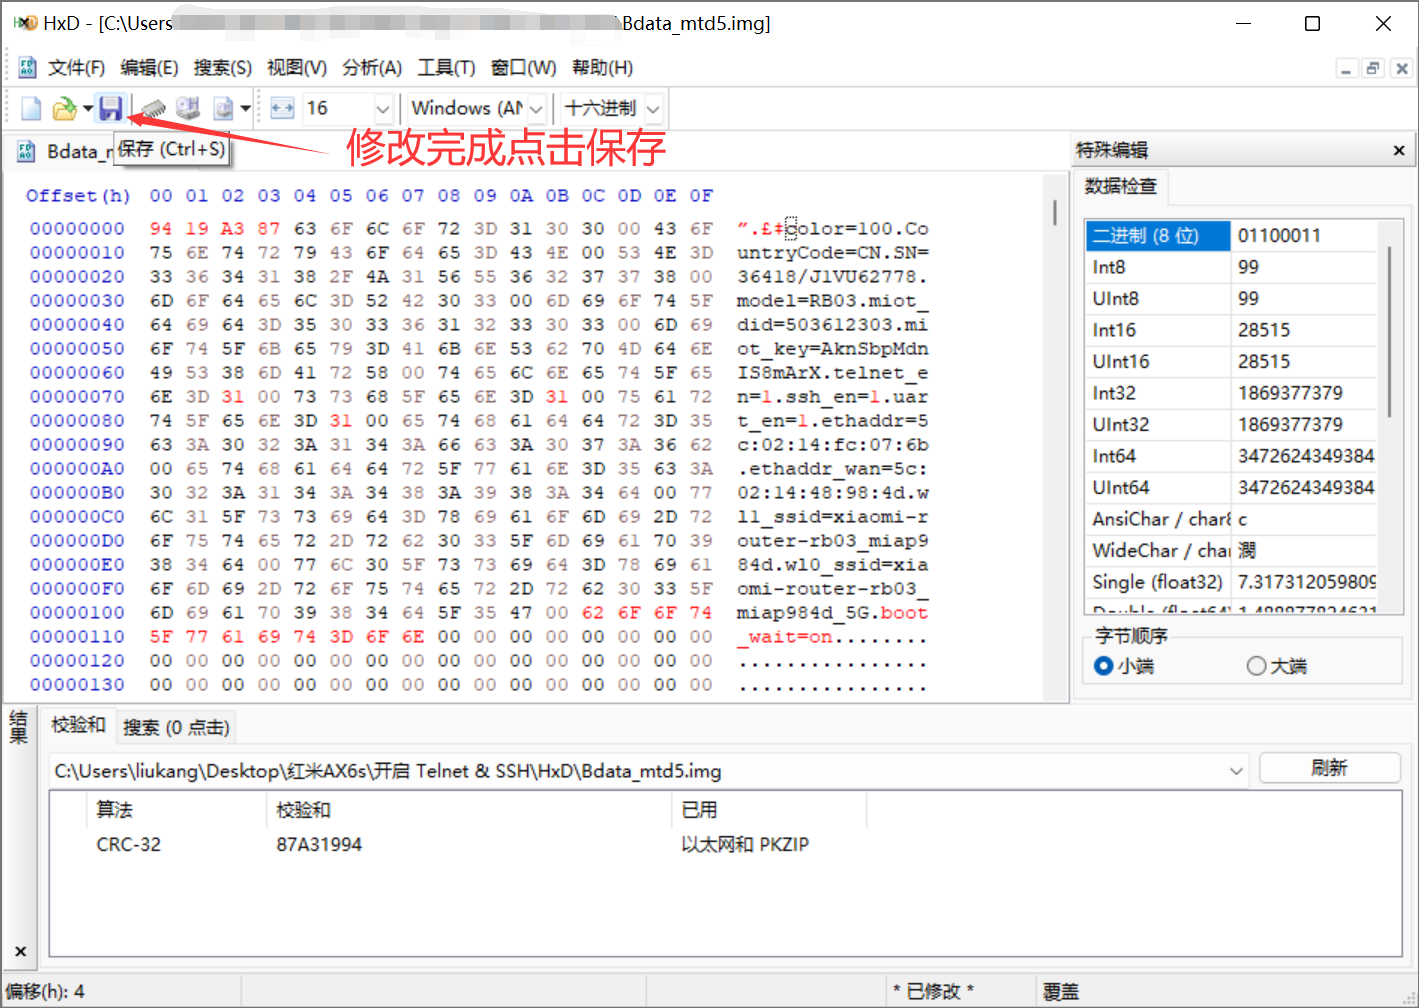The image size is (1419, 1008).
Task: Minimize the HxD main window
Action: point(1244,23)
